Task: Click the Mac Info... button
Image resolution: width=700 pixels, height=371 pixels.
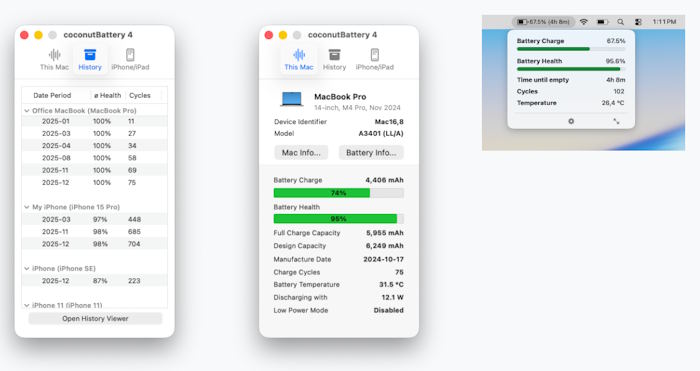Action: point(301,153)
